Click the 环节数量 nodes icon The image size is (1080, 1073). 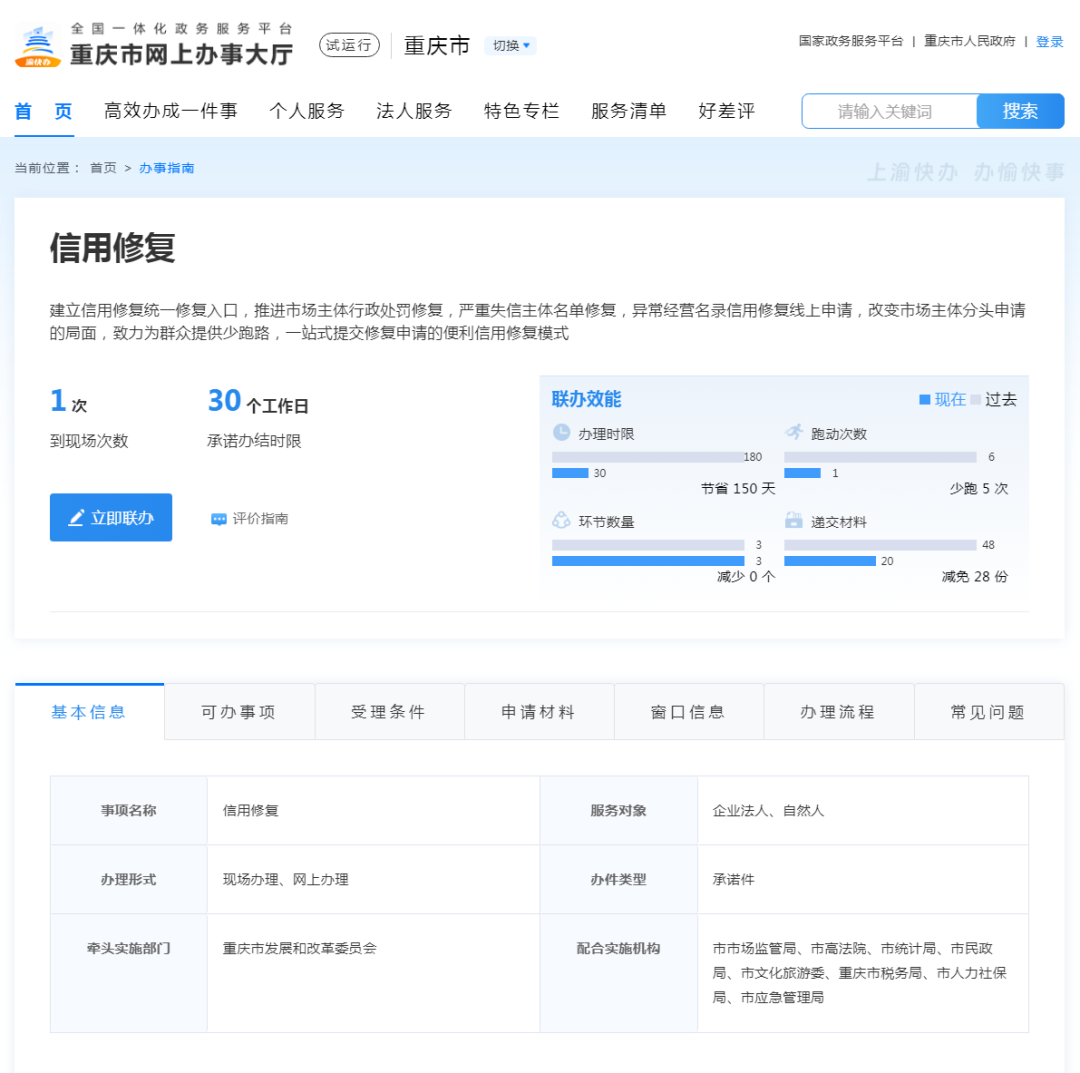(561, 521)
